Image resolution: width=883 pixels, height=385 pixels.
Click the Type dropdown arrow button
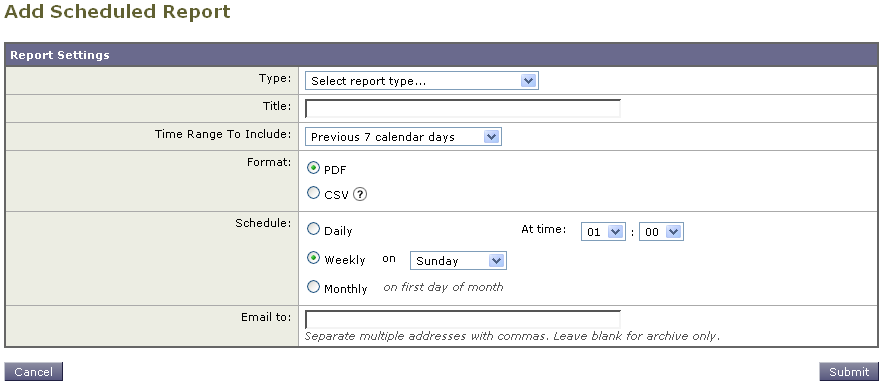click(x=528, y=80)
